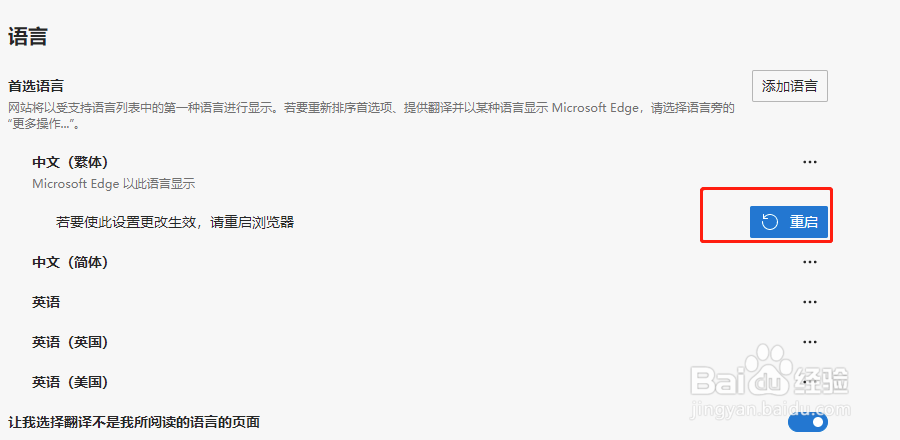Click the 请重启浏览器 notice text
This screenshot has width=900, height=440.
175,222
